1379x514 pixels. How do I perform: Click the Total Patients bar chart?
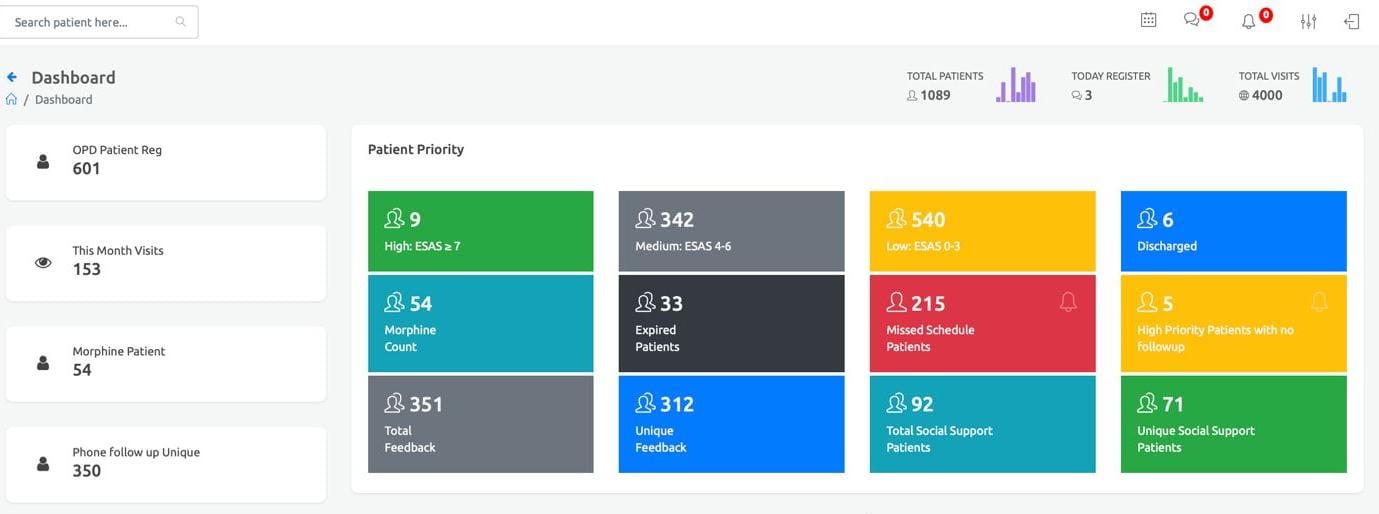pyautogui.click(x=1016, y=86)
